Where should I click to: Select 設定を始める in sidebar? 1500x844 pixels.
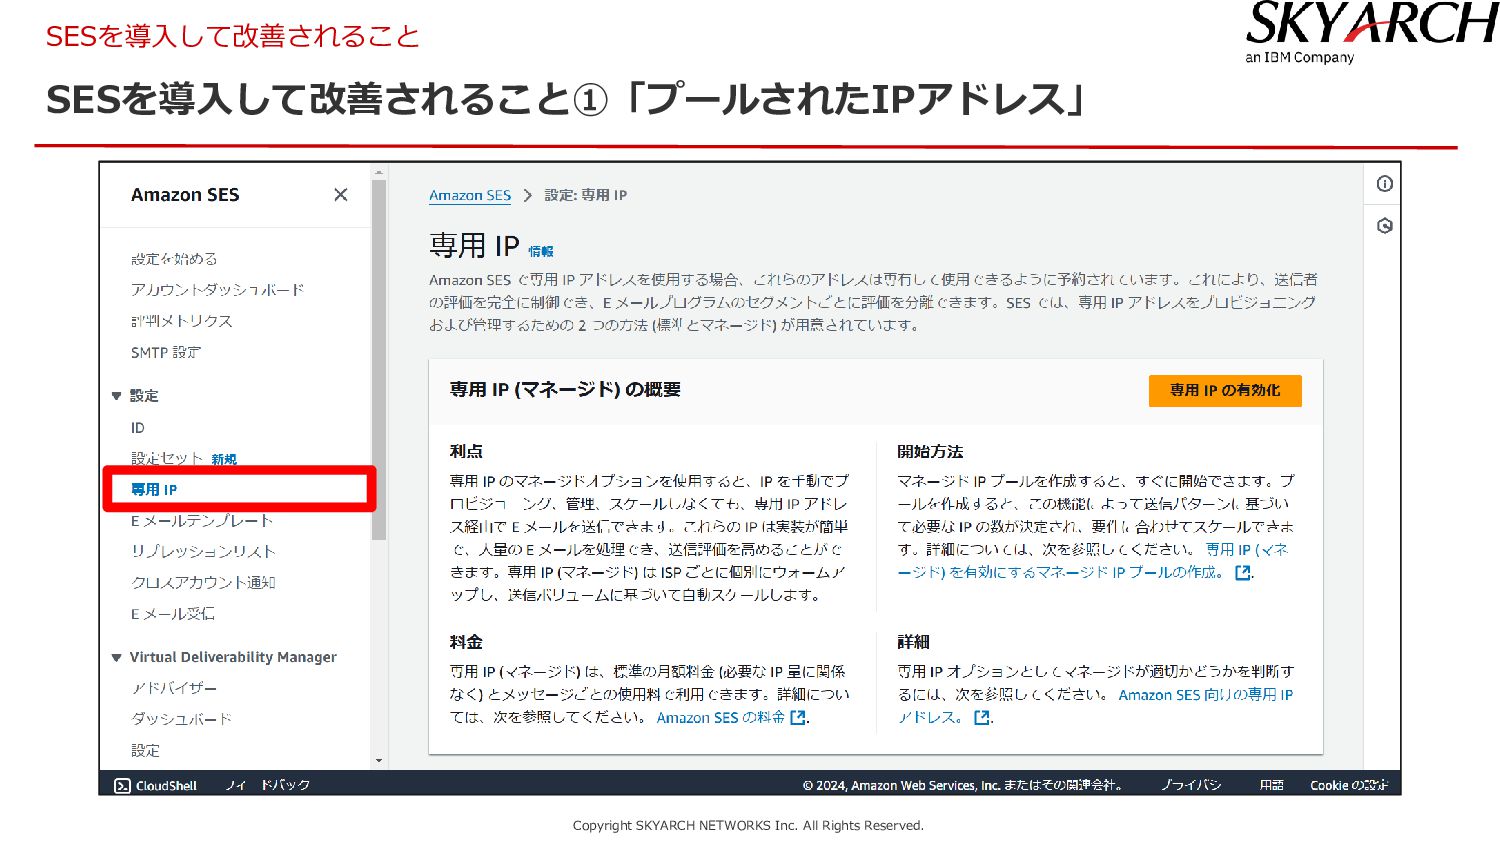pyautogui.click(x=174, y=259)
